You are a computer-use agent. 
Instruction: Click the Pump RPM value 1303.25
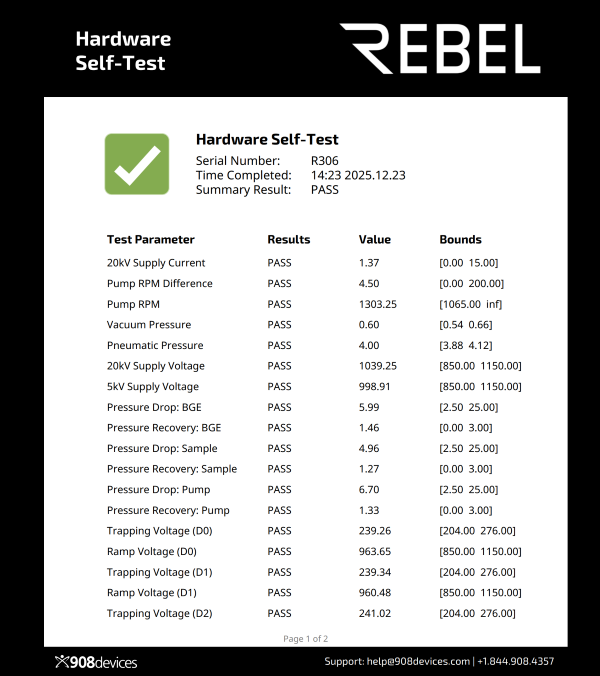coord(378,304)
